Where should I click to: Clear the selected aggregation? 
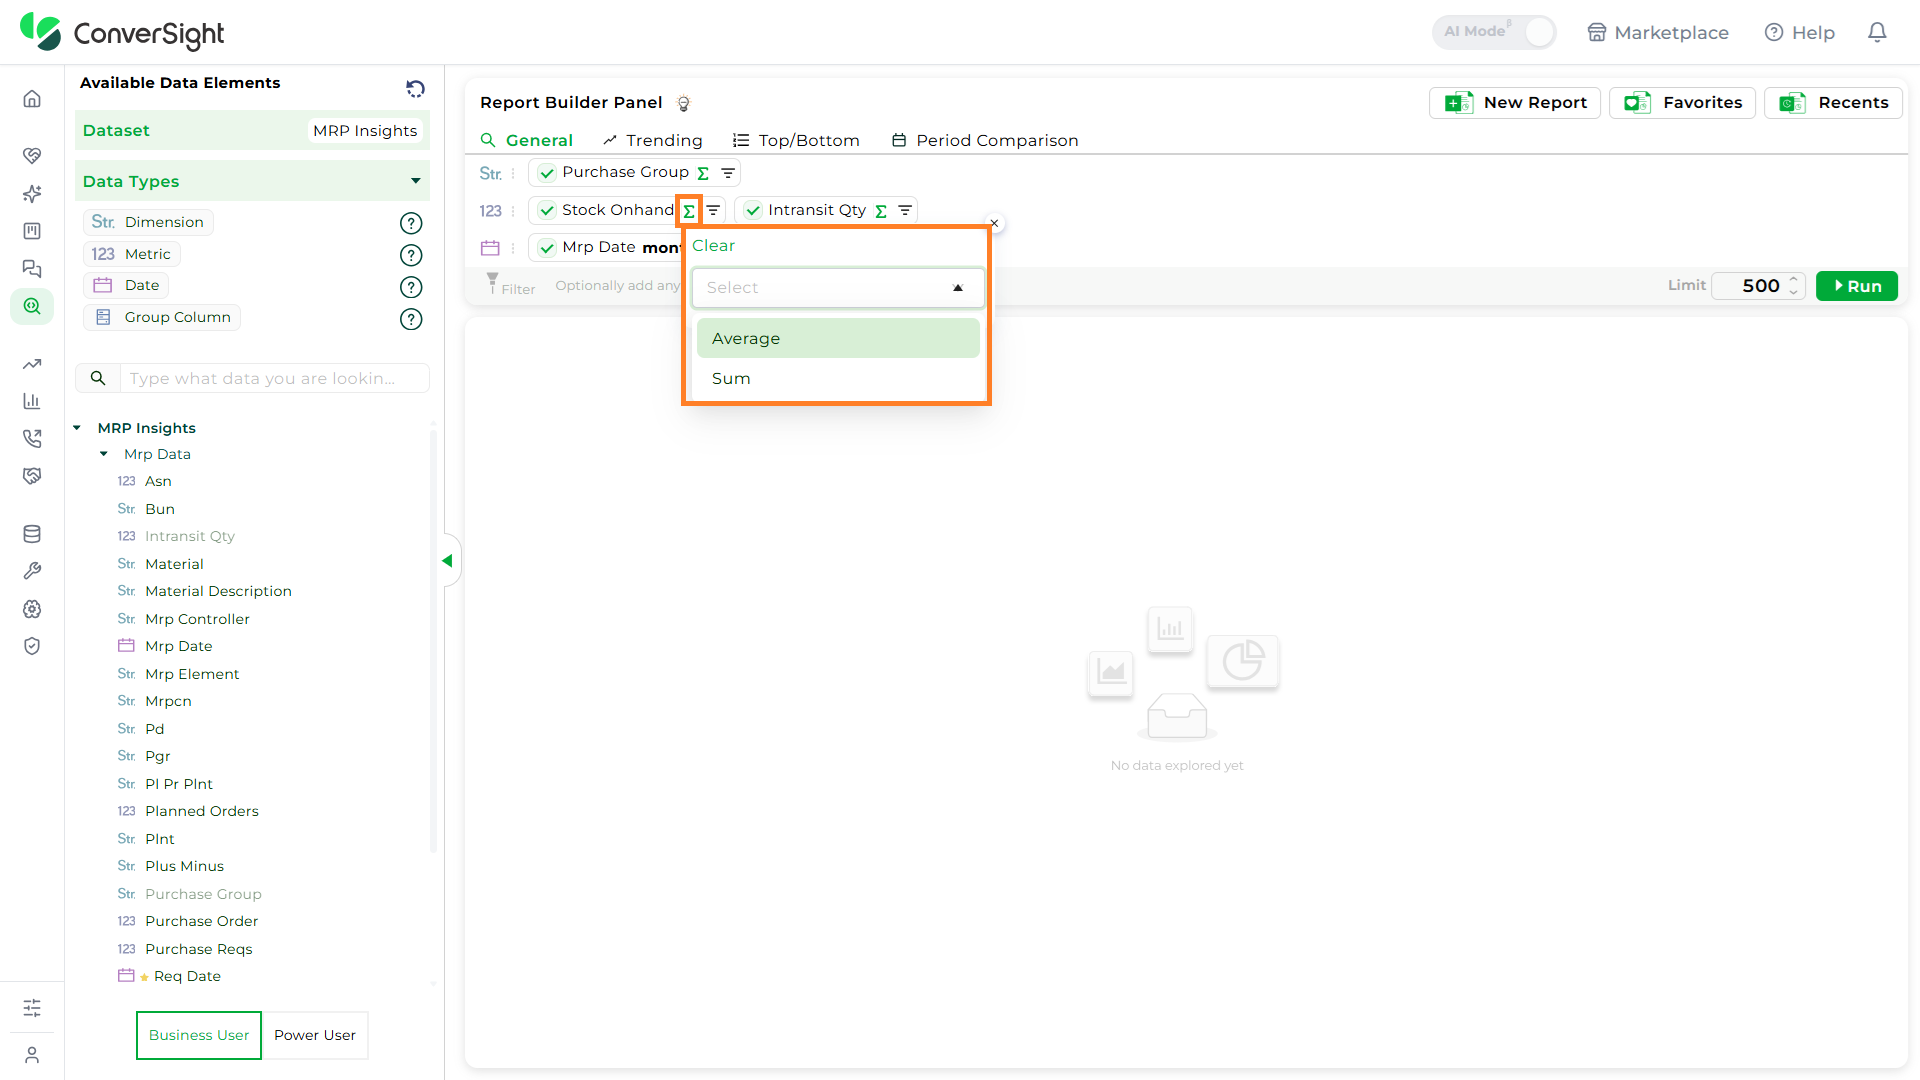coord(713,246)
